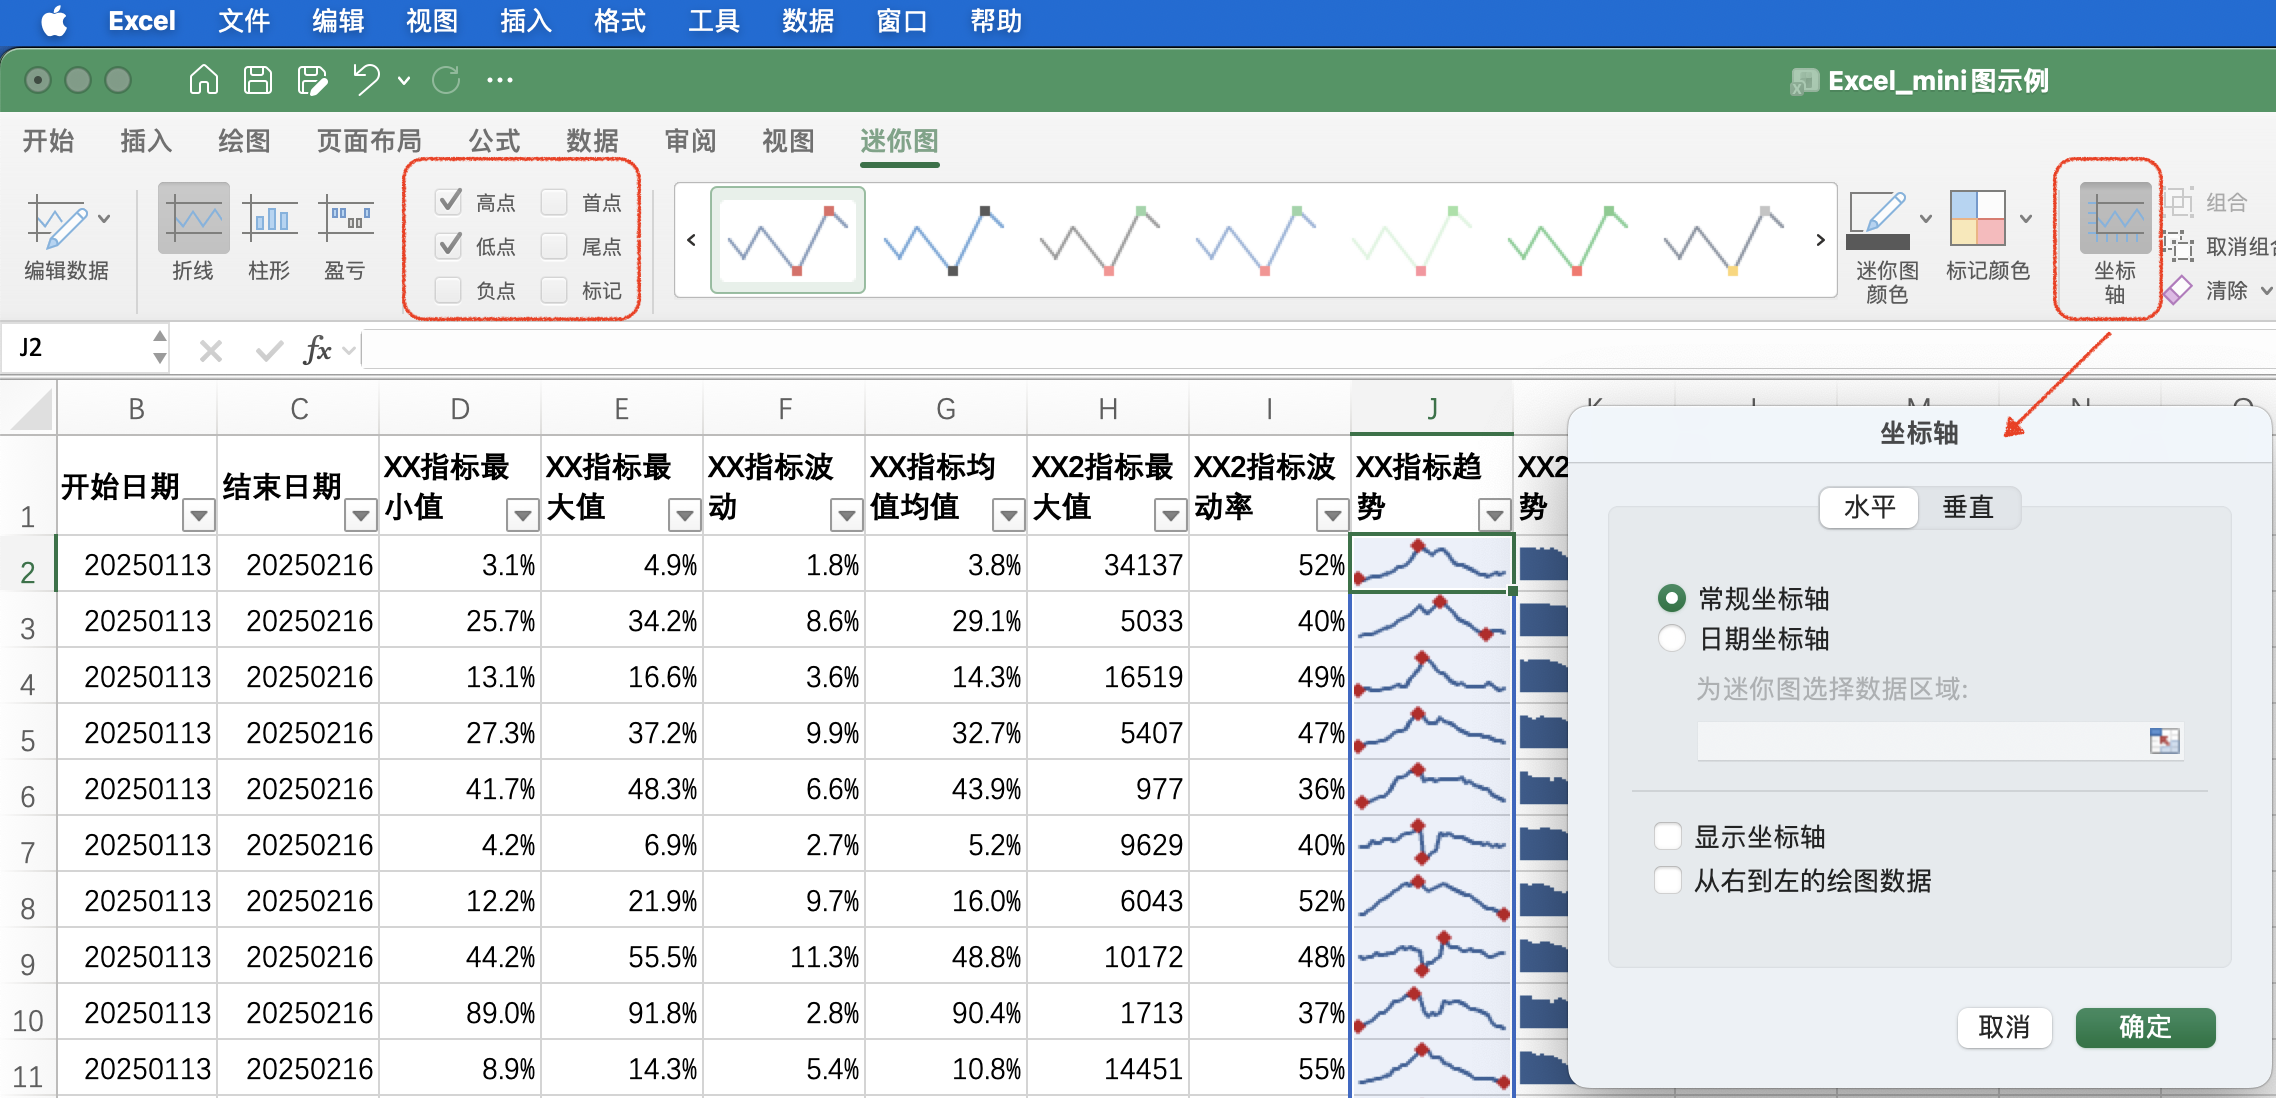The height and width of the screenshot is (1098, 2276).
Task: Open the Marker Color (标记颜色) swatch
Action: [x=1977, y=218]
